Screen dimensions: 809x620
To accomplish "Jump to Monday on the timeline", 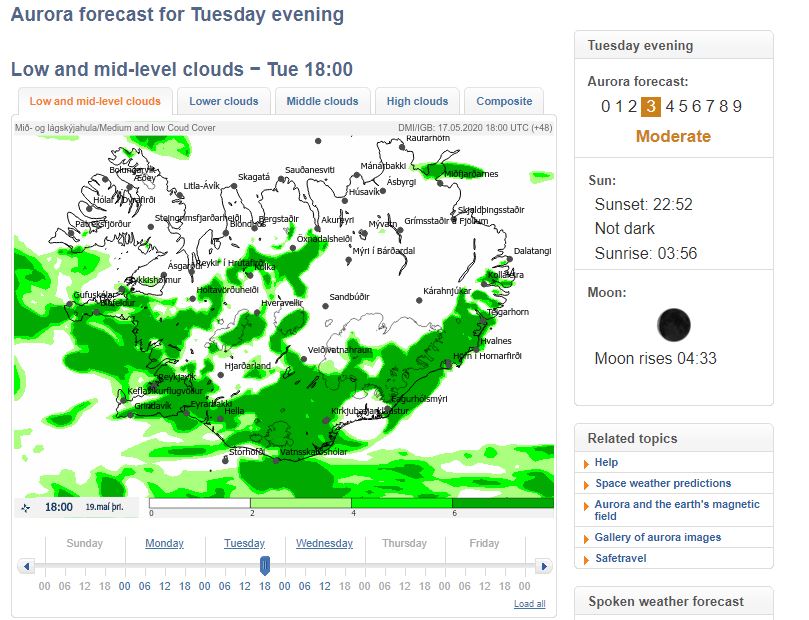I will point(164,544).
